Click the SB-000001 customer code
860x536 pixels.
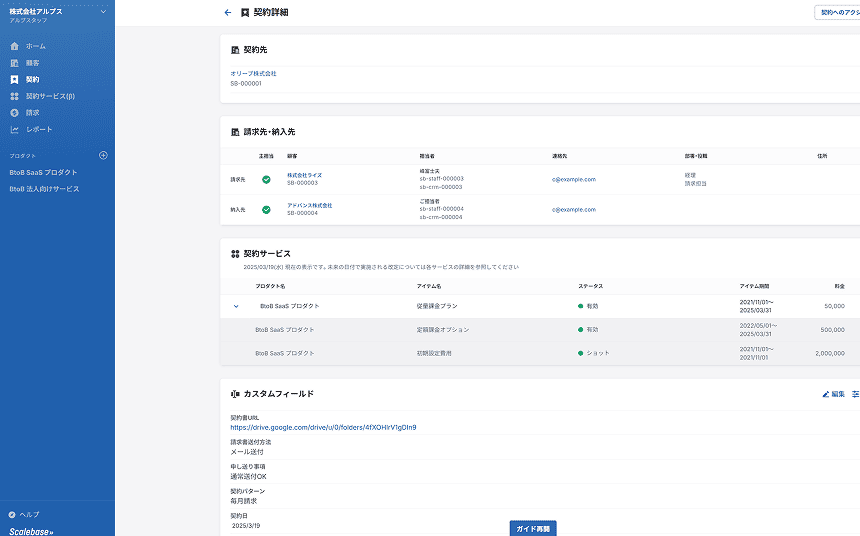[x=246, y=84]
